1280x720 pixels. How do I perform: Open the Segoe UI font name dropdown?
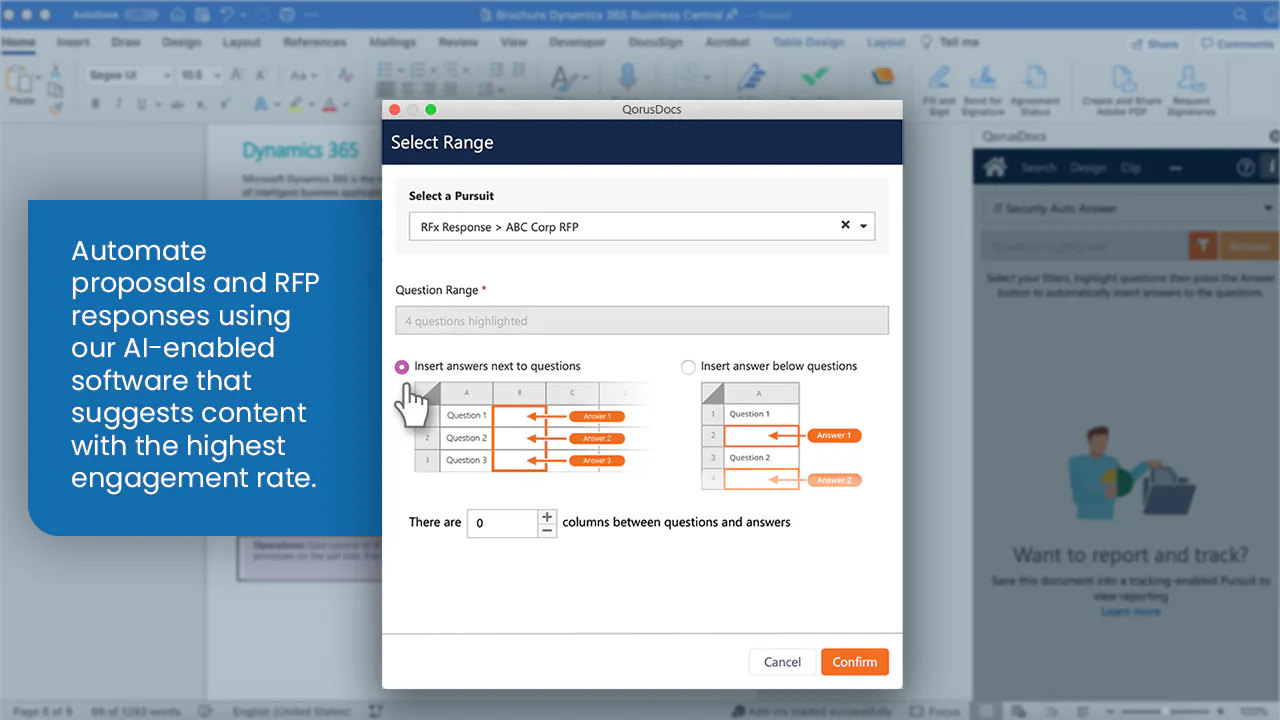point(128,76)
